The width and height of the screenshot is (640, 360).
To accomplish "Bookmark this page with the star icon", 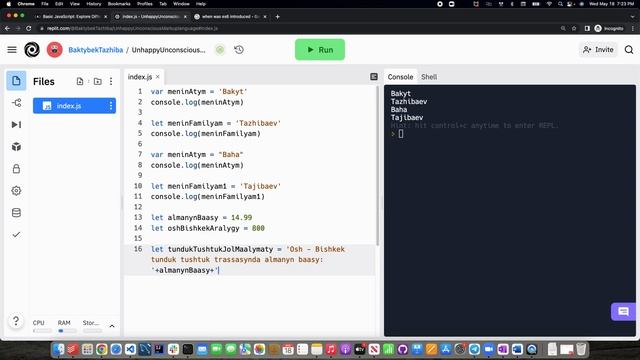I will coord(574,28).
